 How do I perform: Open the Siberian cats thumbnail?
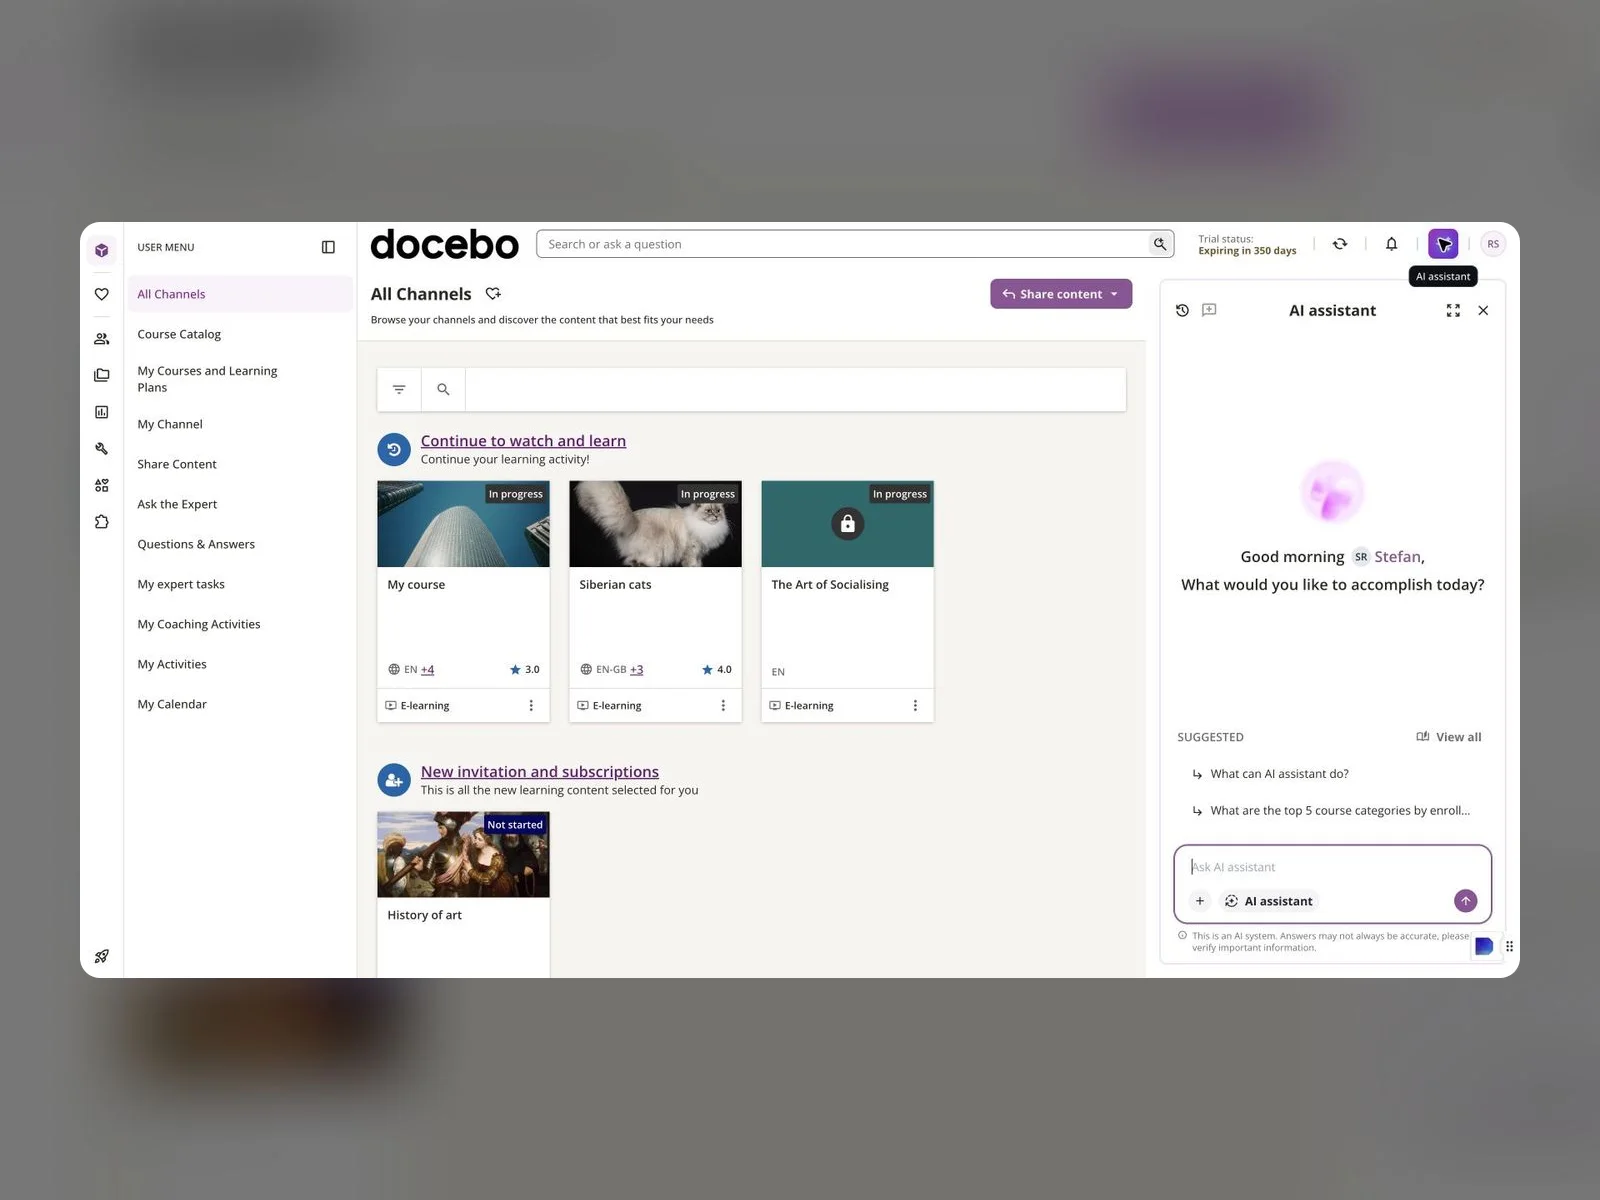[x=655, y=524]
